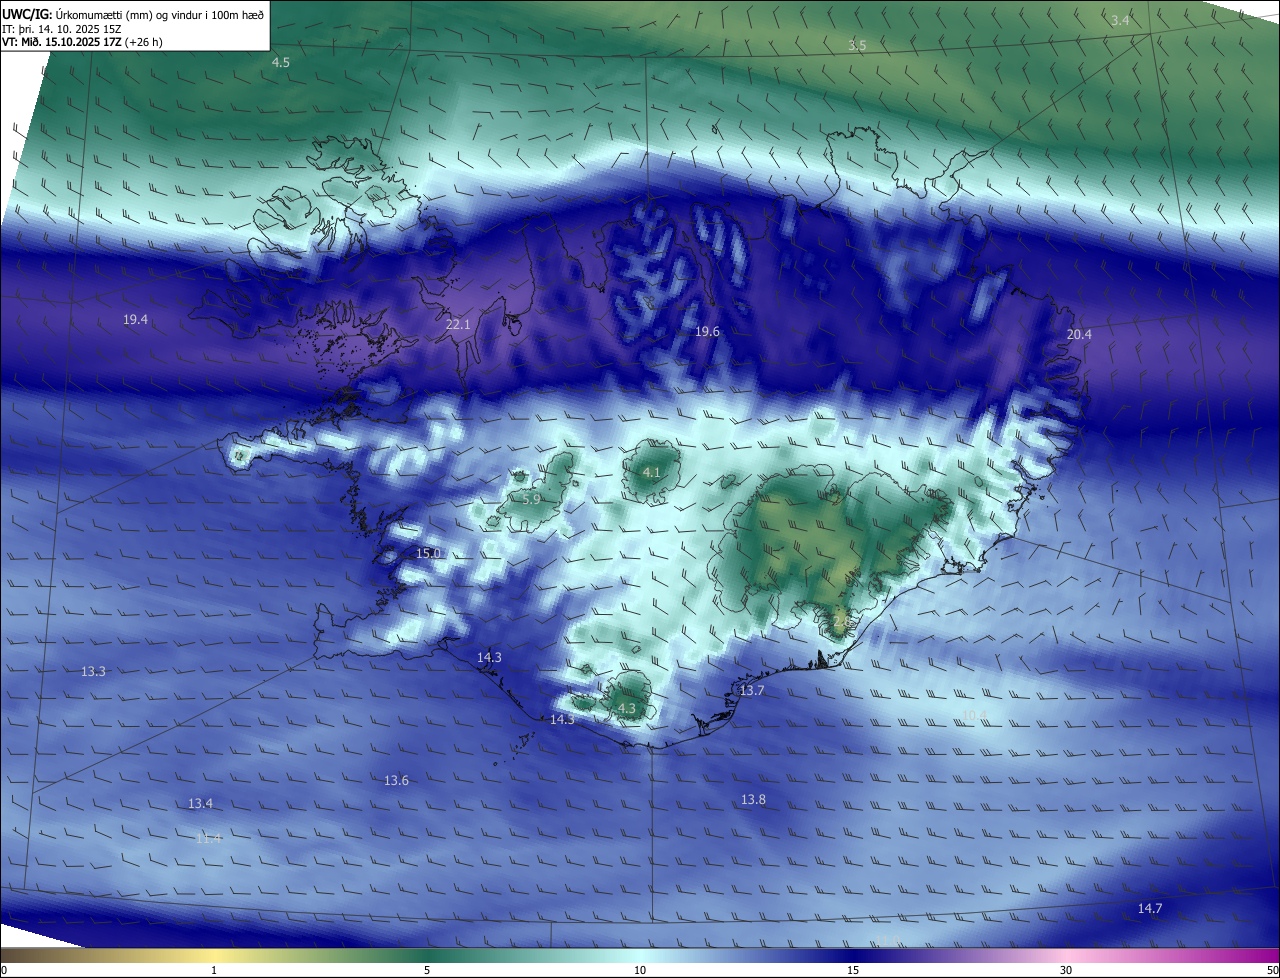Click the 19.4 value label on the map
Image resolution: width=1280 pixels, height=978 pixels.
coord(136,320)
